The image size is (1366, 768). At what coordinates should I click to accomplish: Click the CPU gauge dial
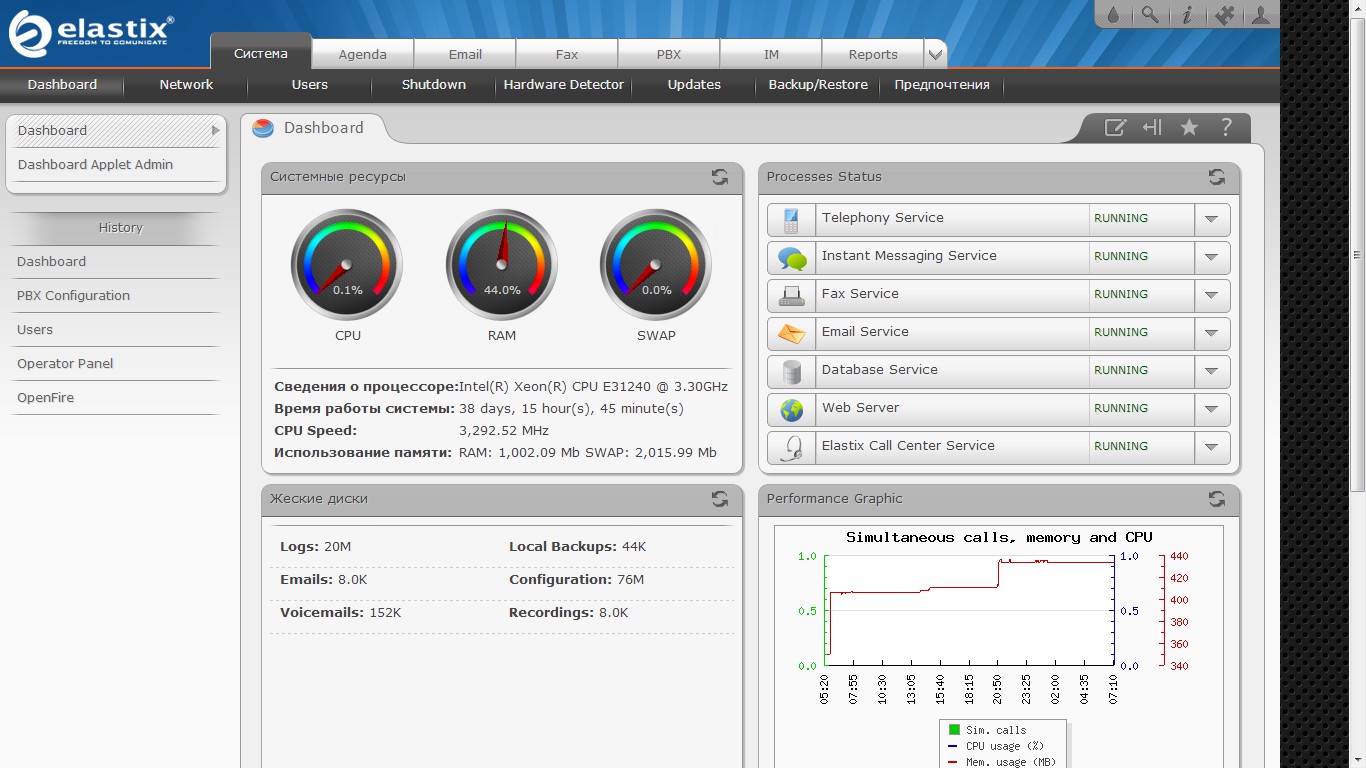click(347, 265)
